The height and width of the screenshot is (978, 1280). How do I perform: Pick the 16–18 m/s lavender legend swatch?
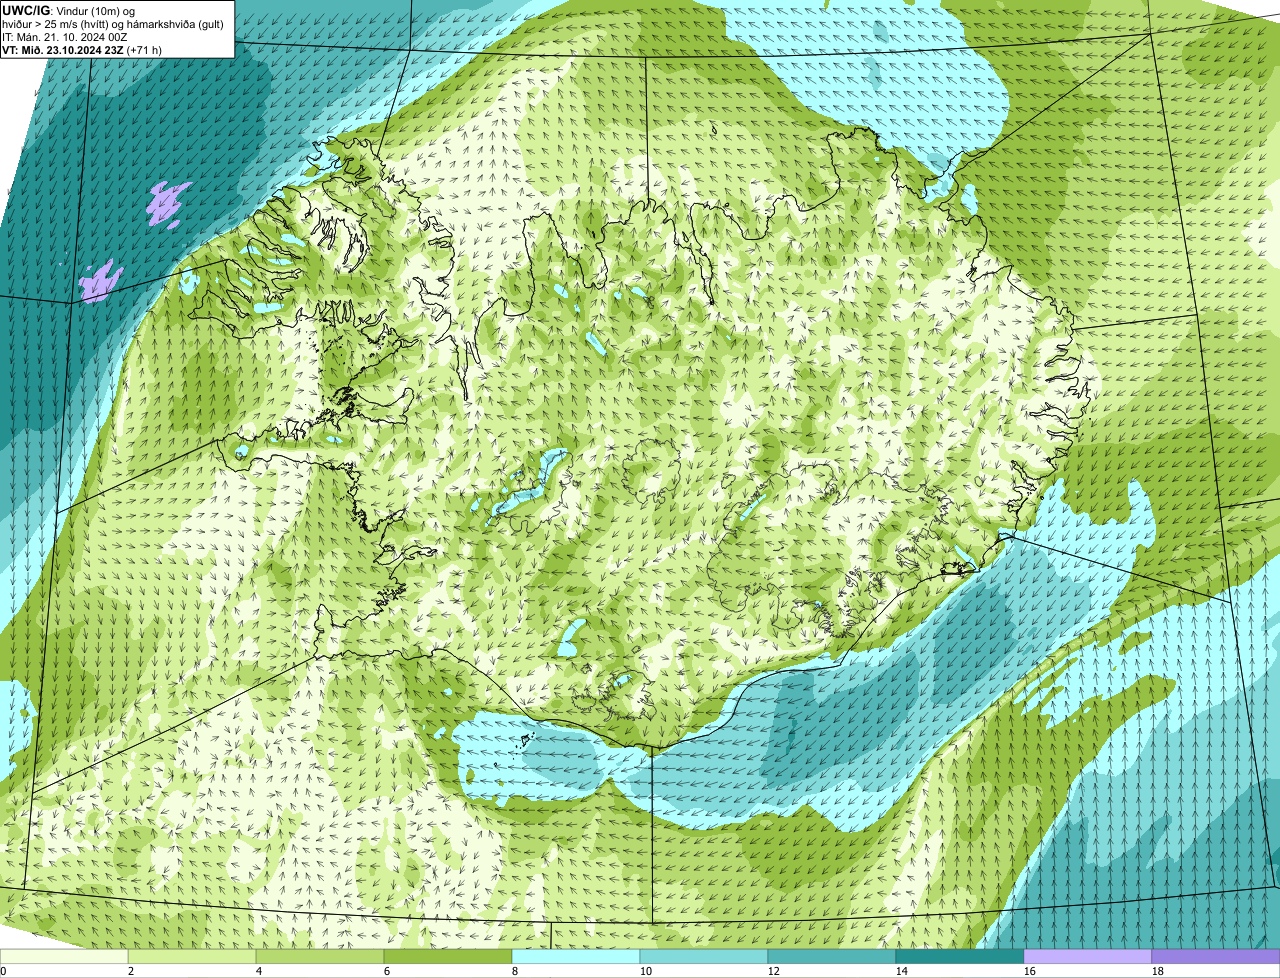click(x=1088, y=957)
